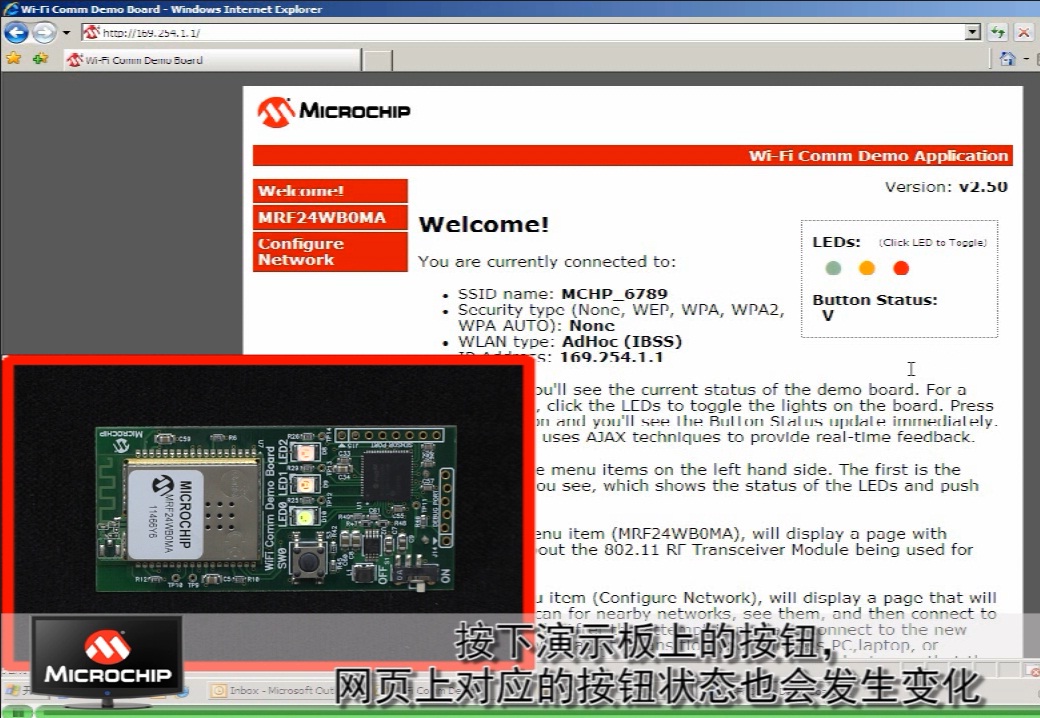Open the Home button dropdown arrow
1040x718 pixels.
[x=1025, y=59]
